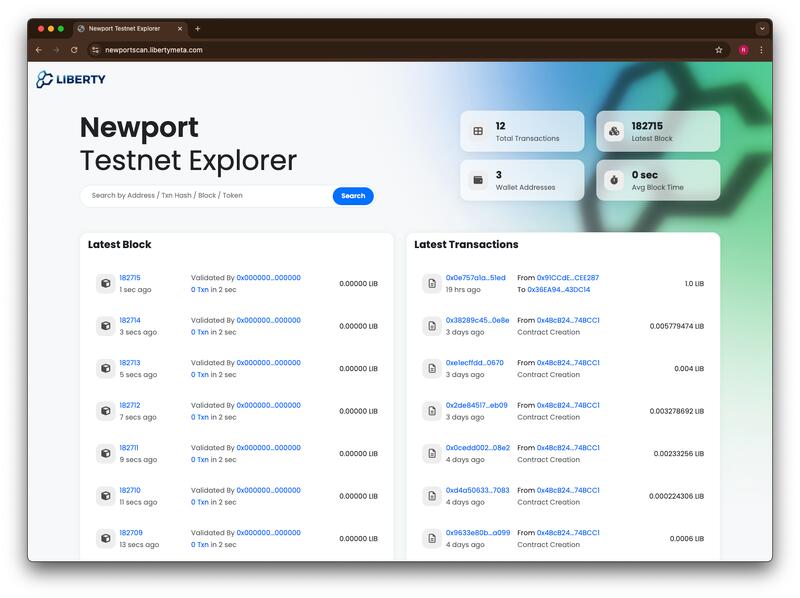Click the cube icon for block 182712
This screenshot has height=598, width=800.
point(106,411)
